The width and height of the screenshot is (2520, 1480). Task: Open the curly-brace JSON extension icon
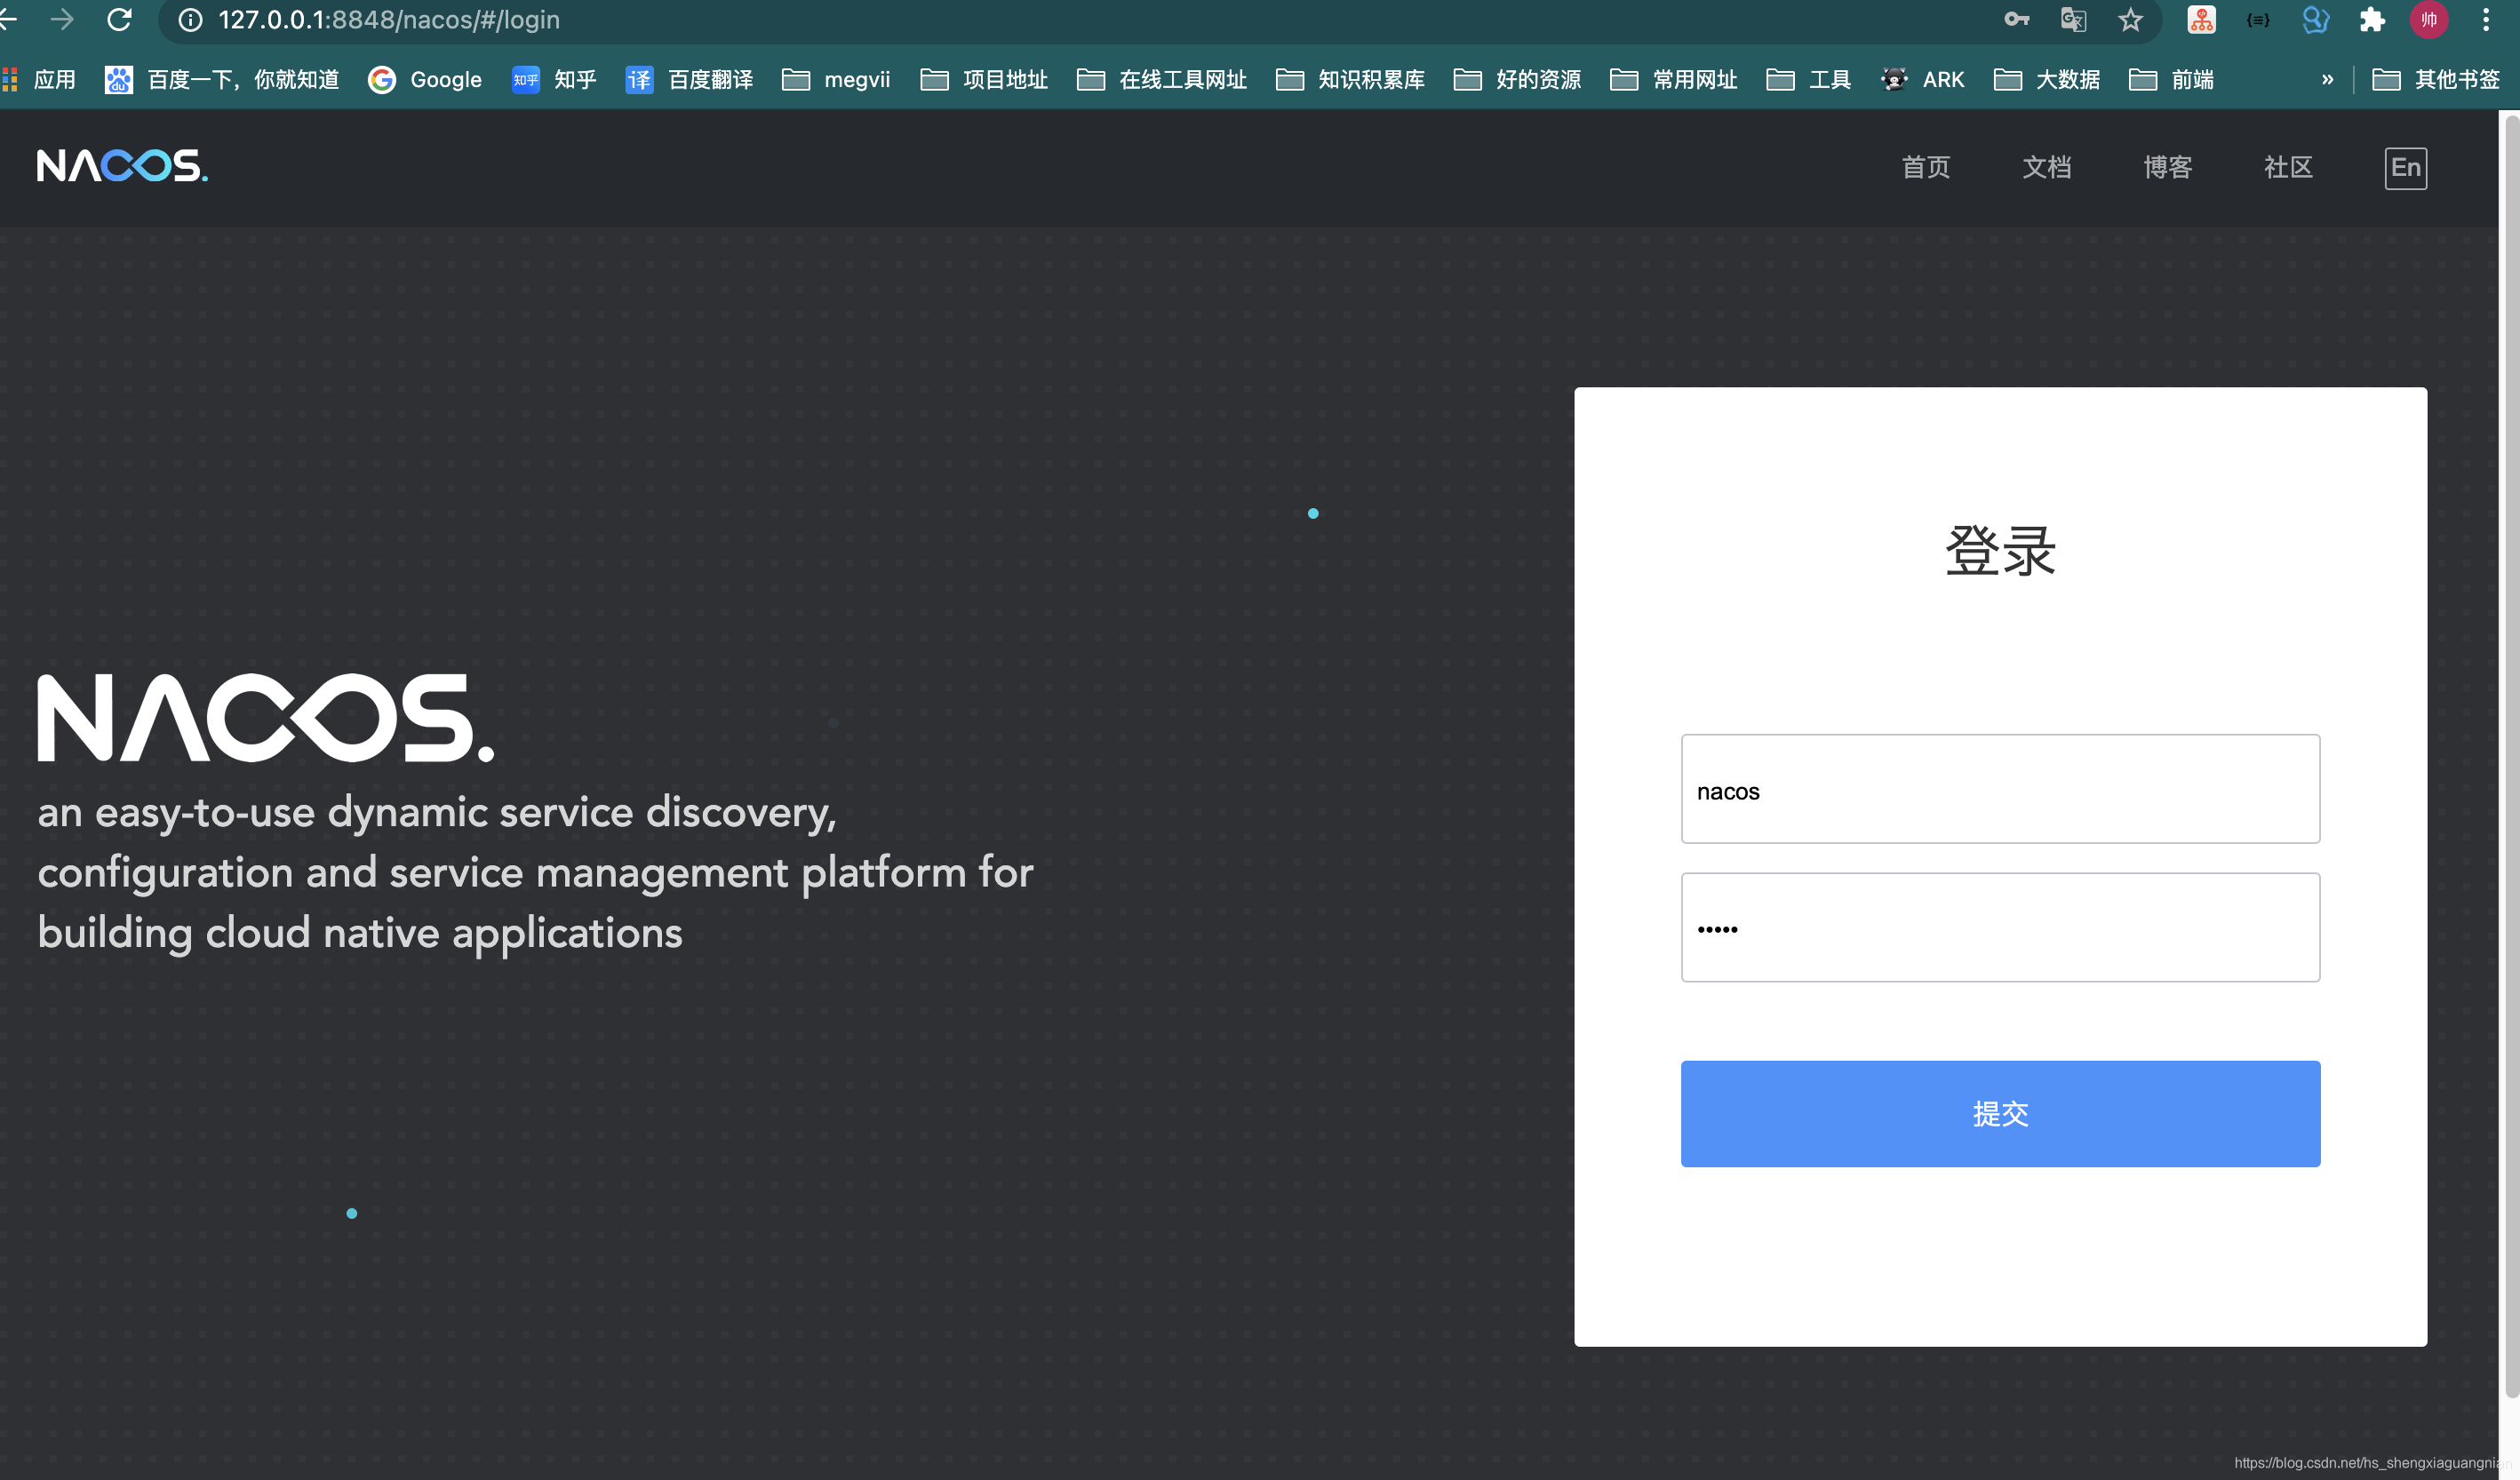click(2258, 19)
